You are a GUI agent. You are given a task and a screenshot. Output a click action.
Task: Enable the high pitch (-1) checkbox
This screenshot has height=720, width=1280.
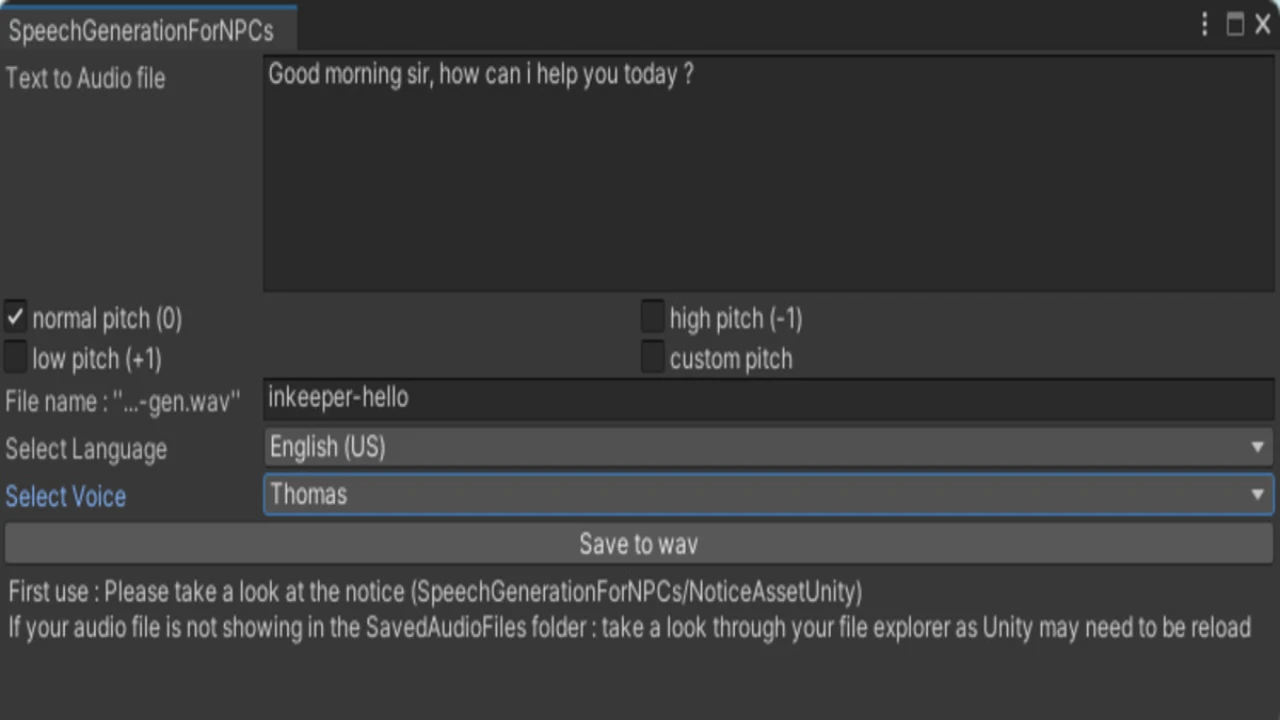[652, 318]
